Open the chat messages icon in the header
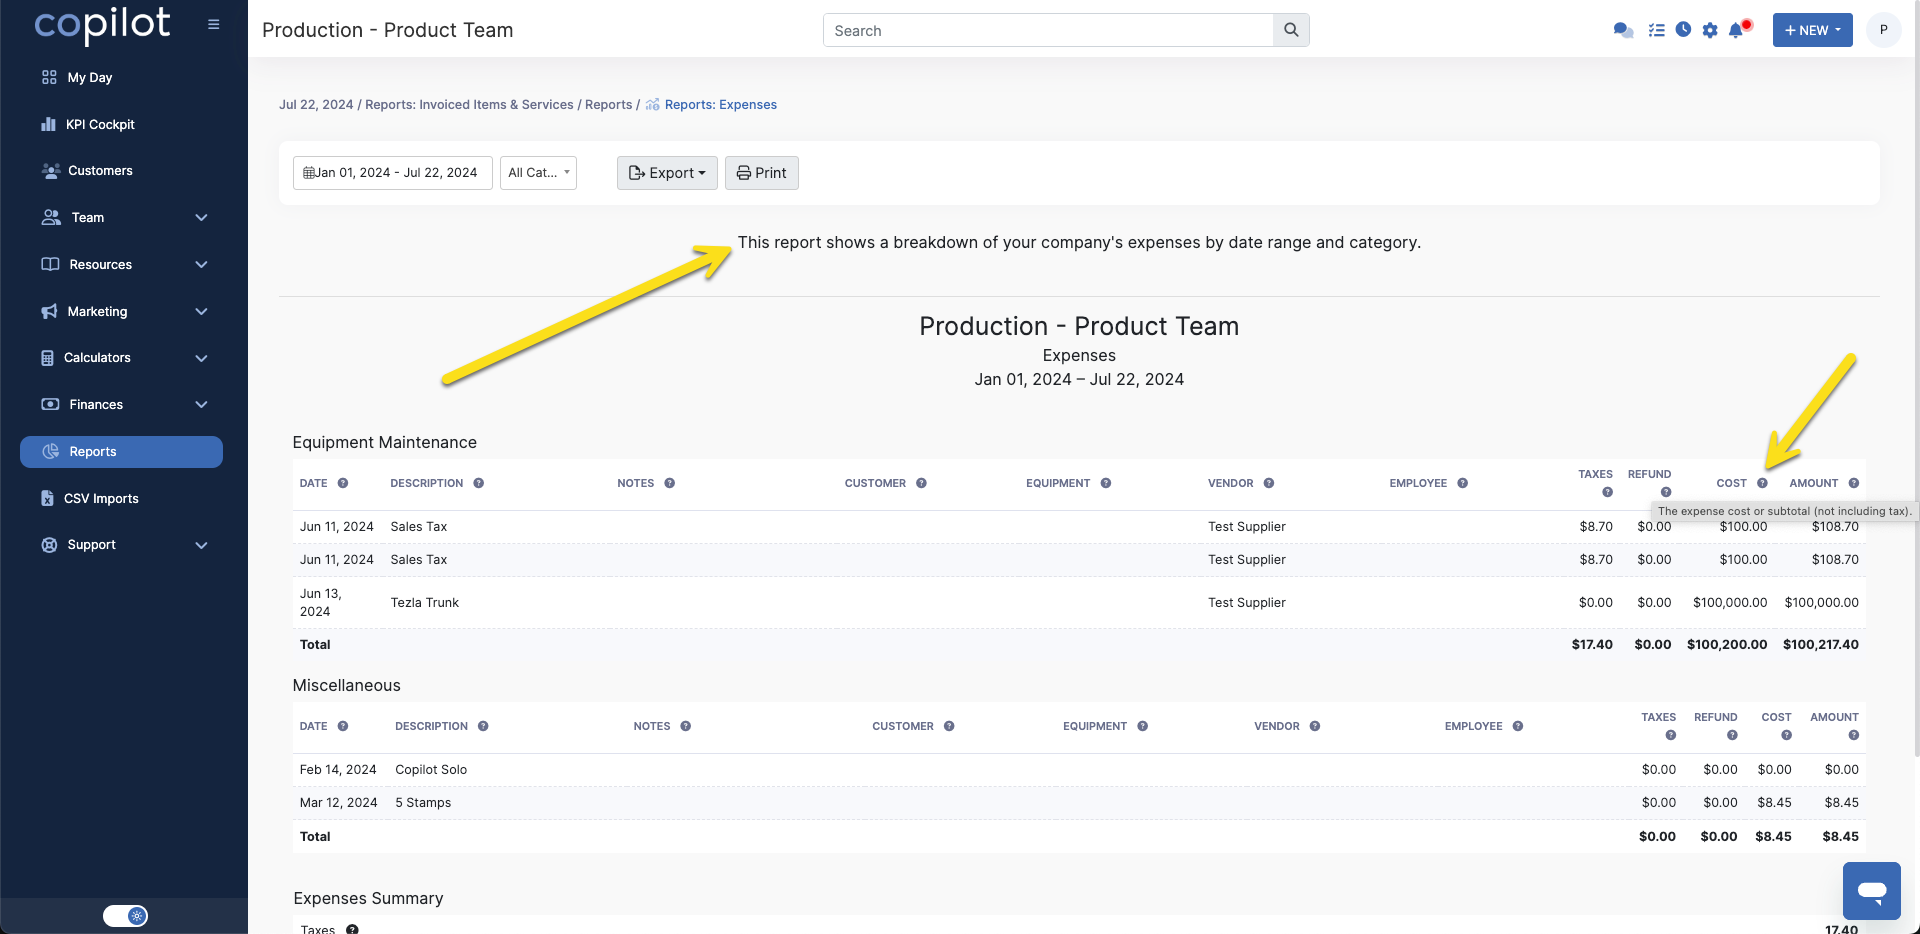1920x934 pixels. coord(1623,30)
